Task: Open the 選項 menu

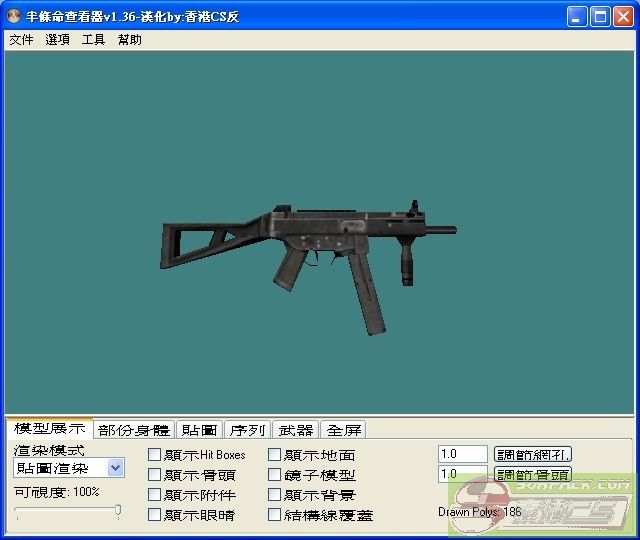Action: click(x=57, y=40)
